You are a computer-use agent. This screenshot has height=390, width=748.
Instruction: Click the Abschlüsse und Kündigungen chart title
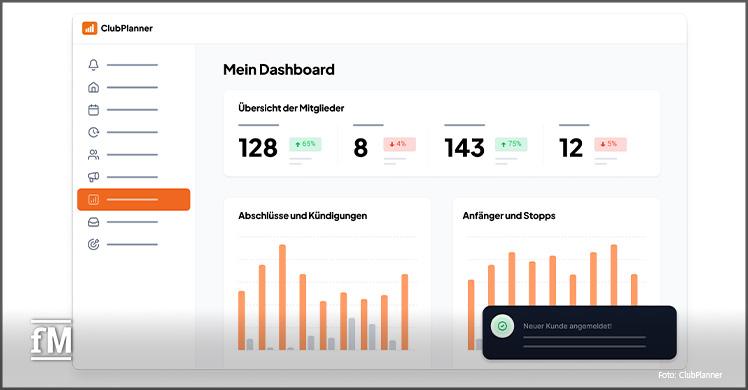(x=302, y=216)
